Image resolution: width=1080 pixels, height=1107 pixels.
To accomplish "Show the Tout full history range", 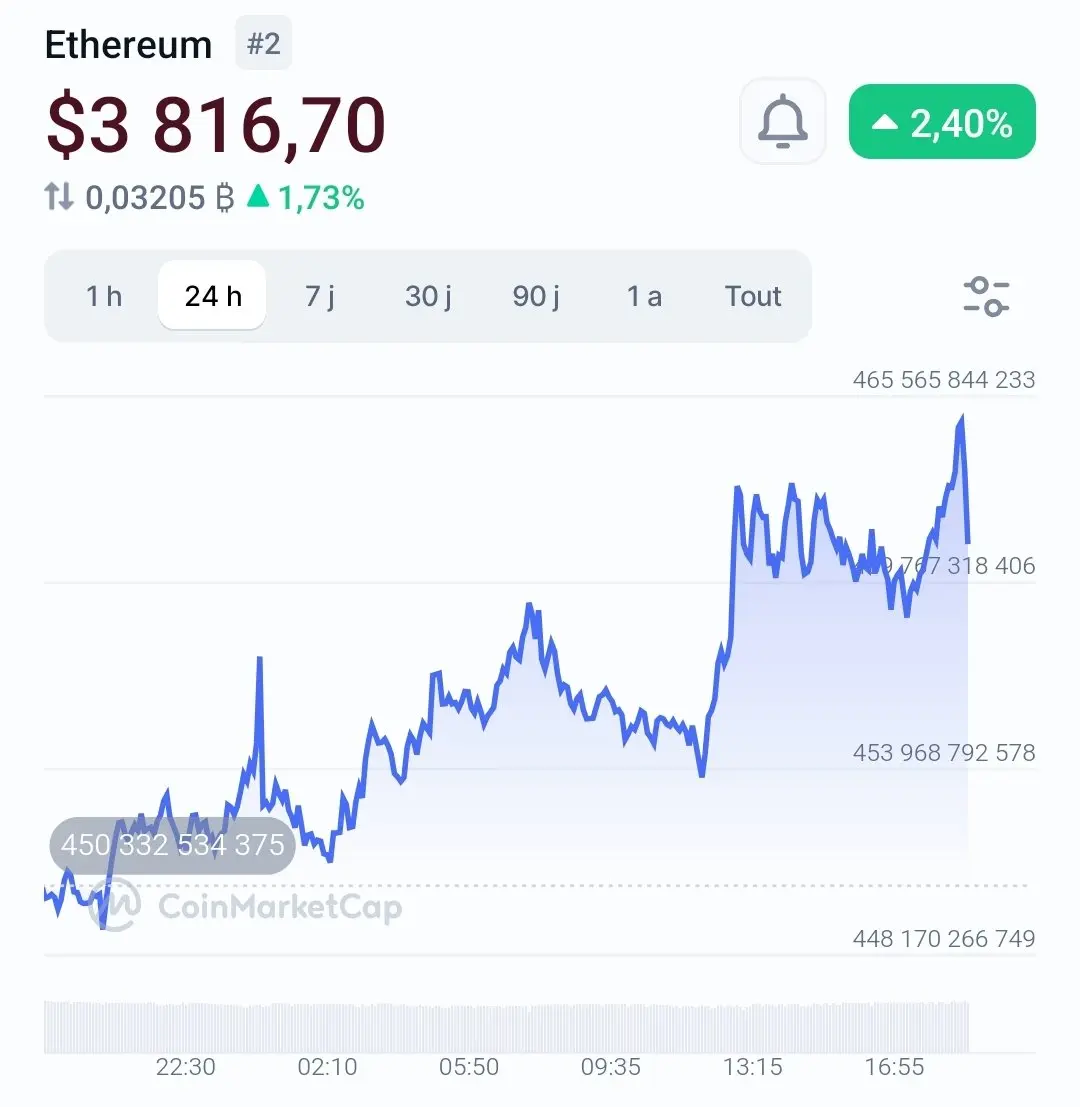I will coord(752,296).
